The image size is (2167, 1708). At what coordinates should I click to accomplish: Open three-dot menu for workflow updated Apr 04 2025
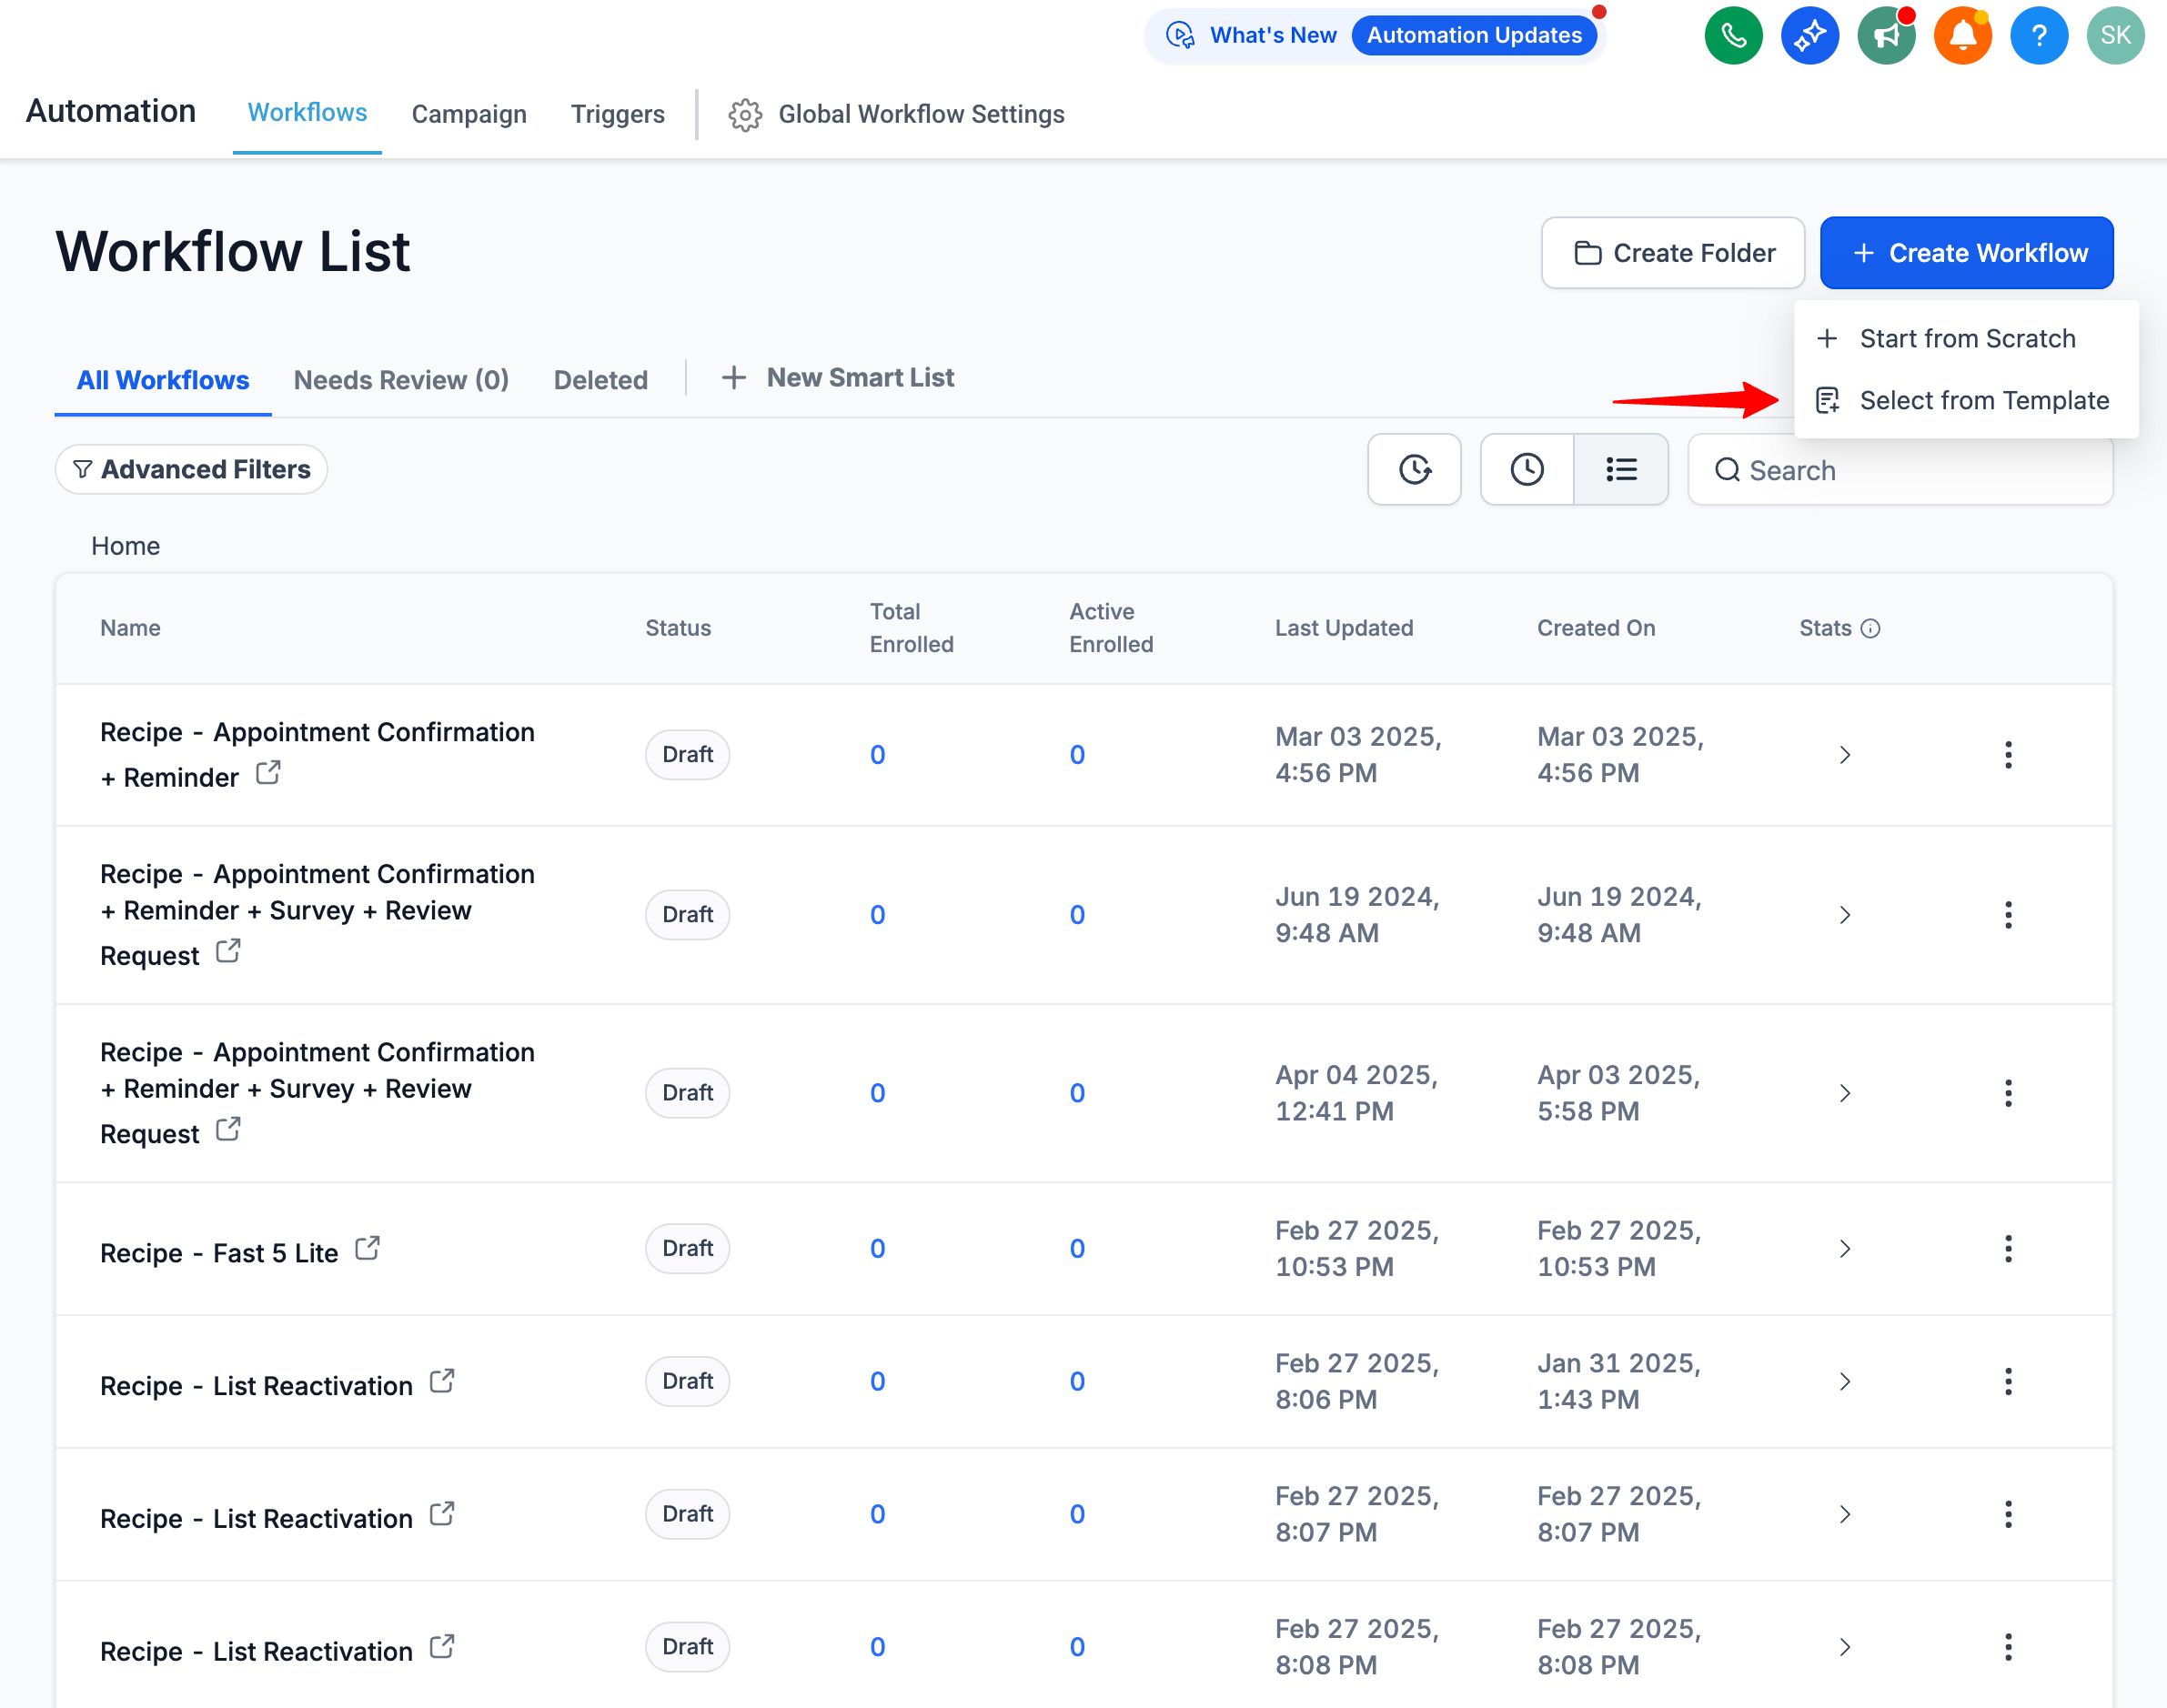[2008, 1093]
